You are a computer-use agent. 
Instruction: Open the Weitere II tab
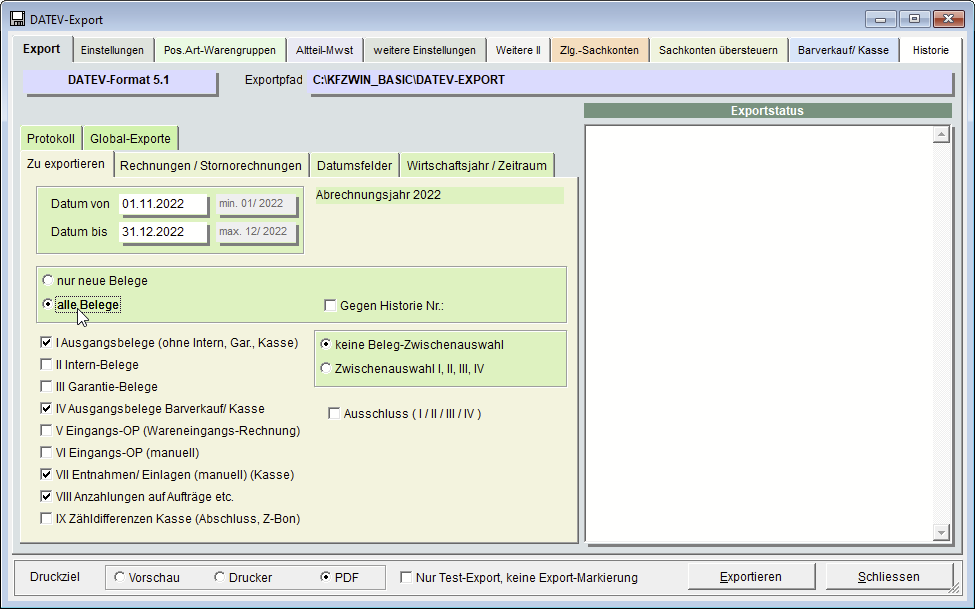click(x=518, y=50)
